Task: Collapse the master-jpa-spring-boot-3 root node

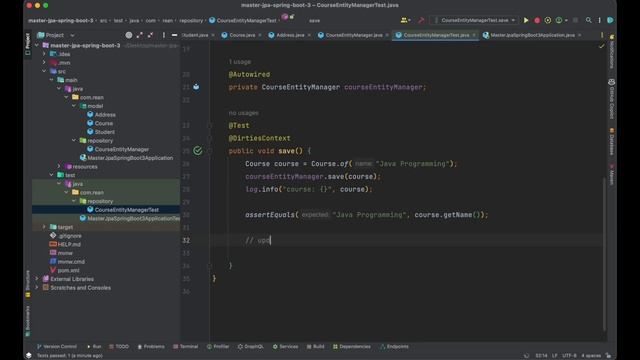Action: (37, 45)
